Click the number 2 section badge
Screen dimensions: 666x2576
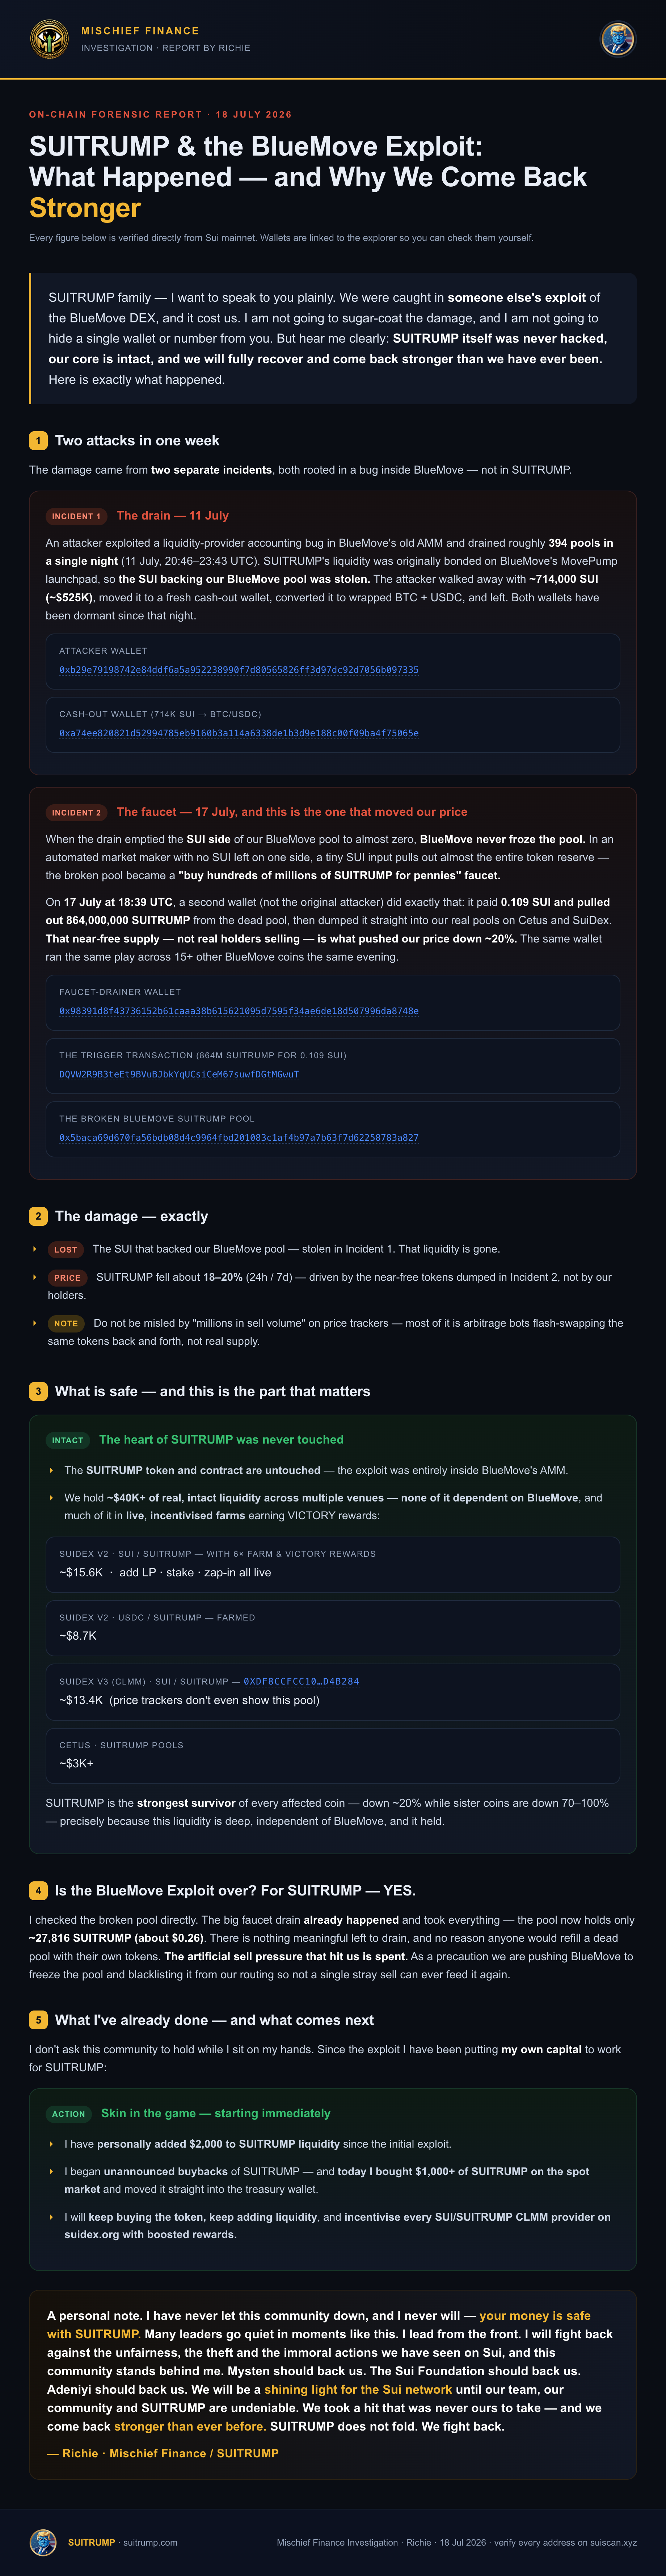[x=38, y=1216]
